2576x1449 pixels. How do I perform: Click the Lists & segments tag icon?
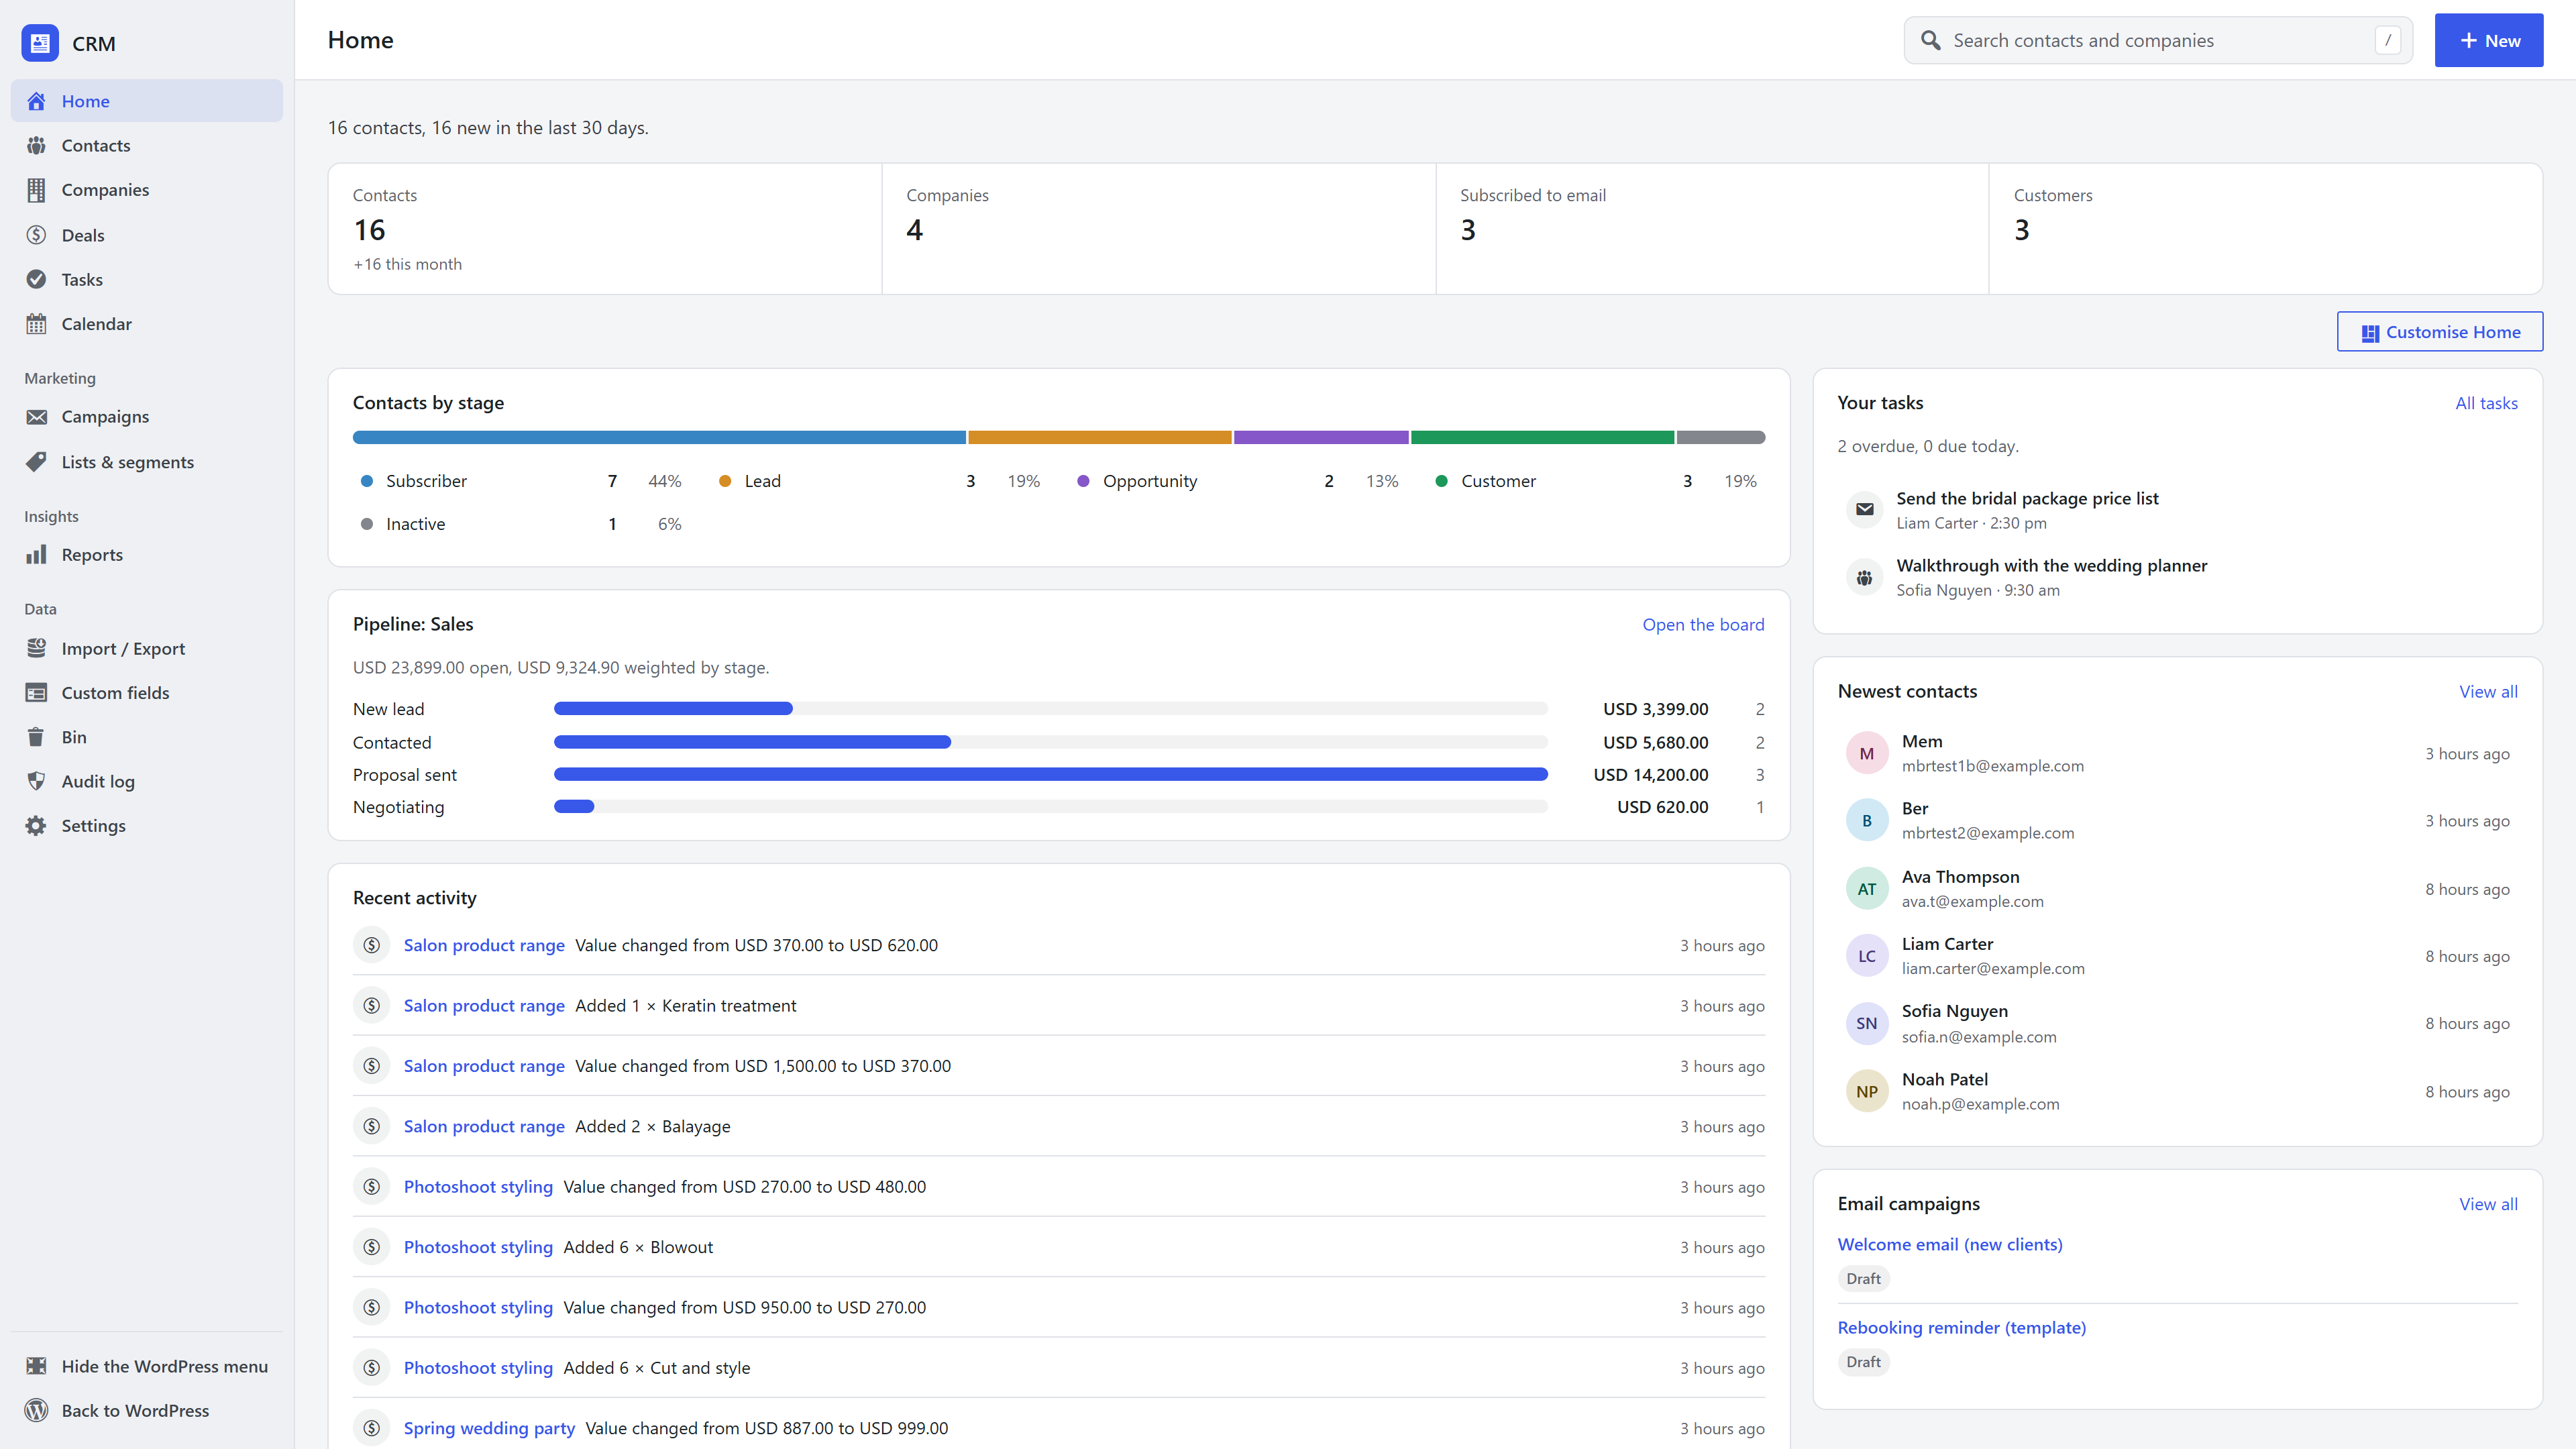37,462
